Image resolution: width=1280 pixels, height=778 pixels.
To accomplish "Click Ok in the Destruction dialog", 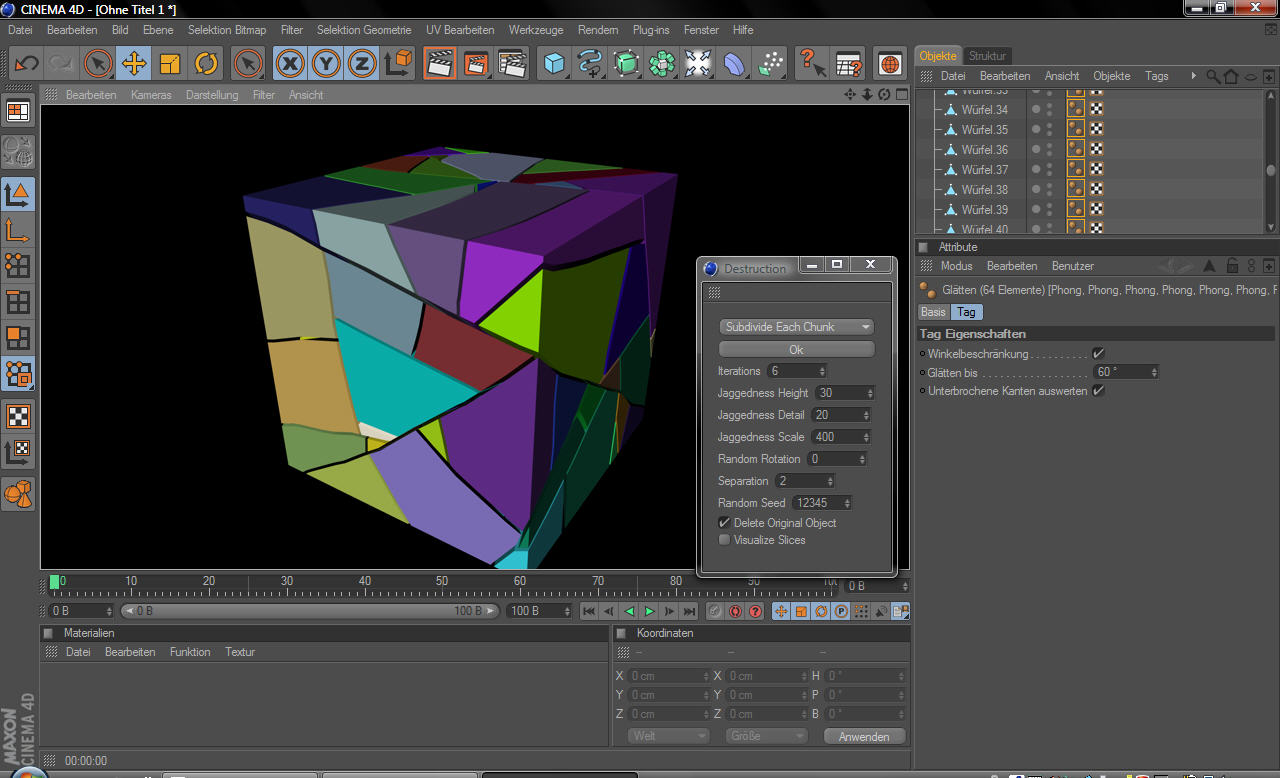I will click(796, 350).
